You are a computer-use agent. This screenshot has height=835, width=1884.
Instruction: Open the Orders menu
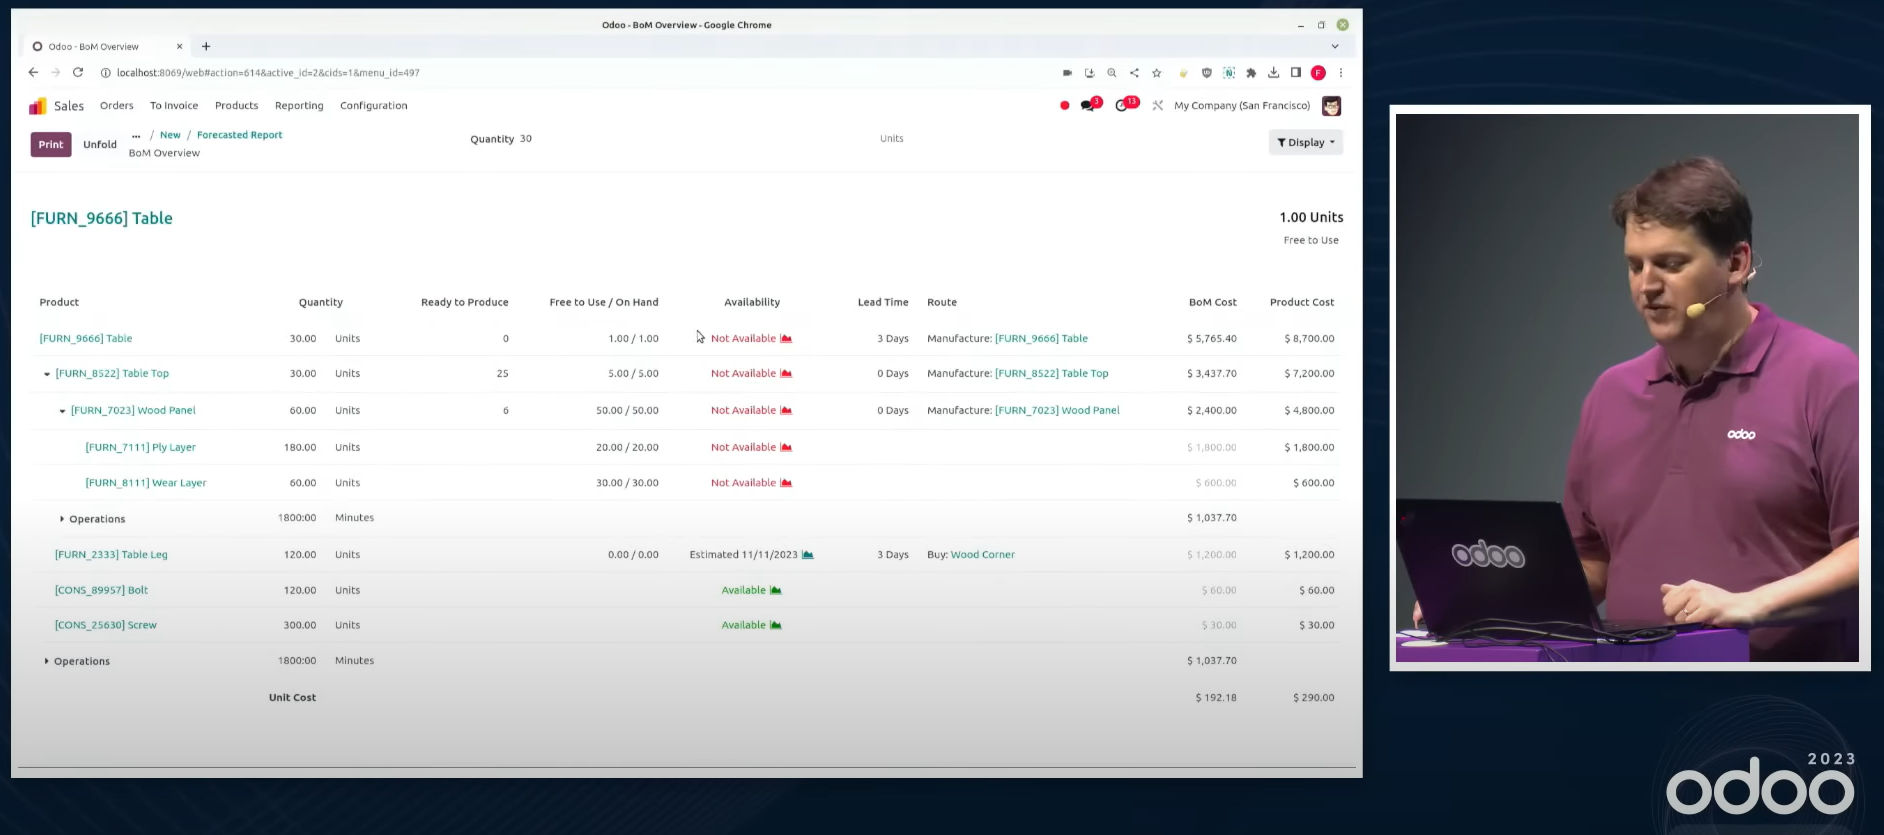(117, 106)
